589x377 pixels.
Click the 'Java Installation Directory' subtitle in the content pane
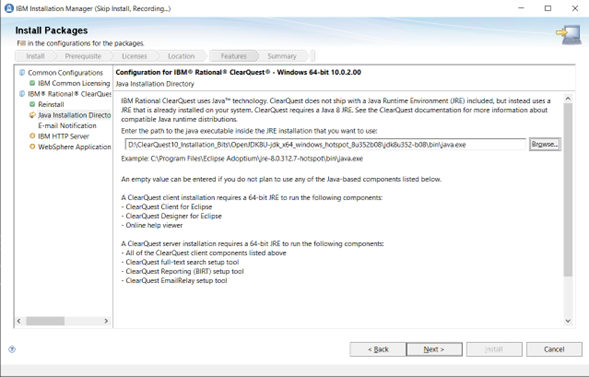click(x=155, y=84)
